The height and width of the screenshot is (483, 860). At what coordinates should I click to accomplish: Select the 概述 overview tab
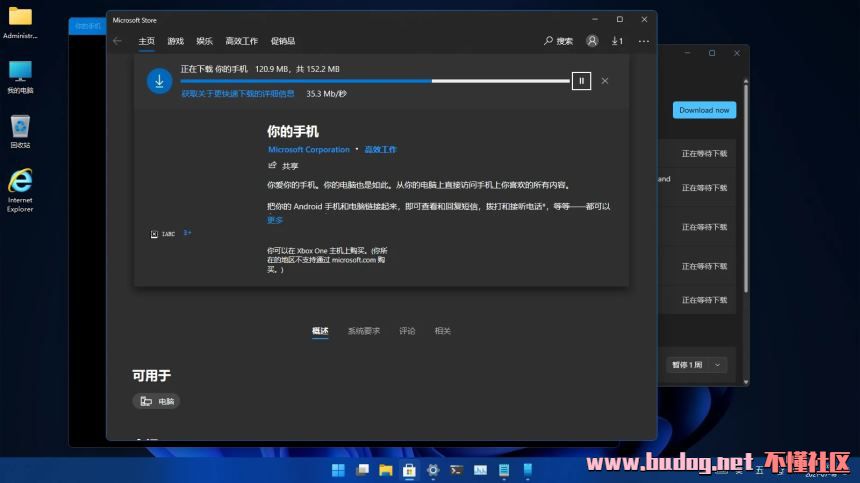320,331
